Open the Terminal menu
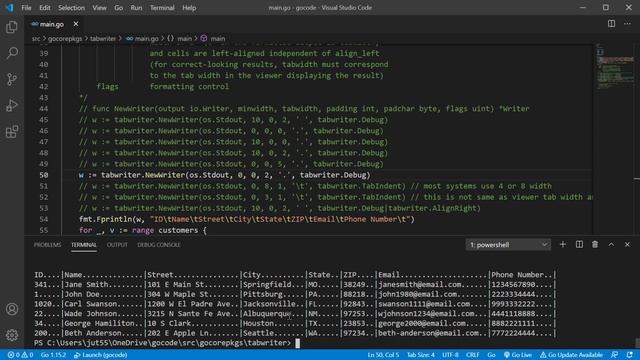Viewport: 640px width, 360px height. pyautogui.click(x=162, y=8)
